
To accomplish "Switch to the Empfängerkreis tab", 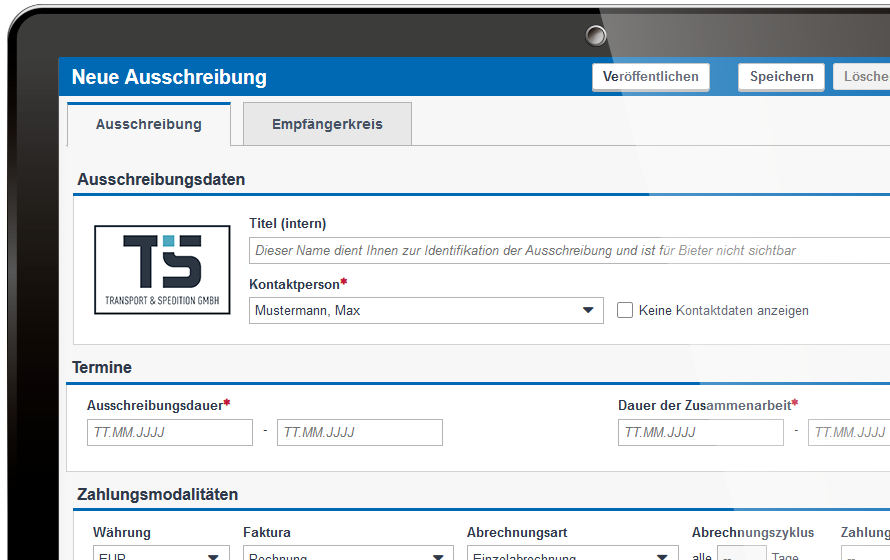I will pos(327,125).
